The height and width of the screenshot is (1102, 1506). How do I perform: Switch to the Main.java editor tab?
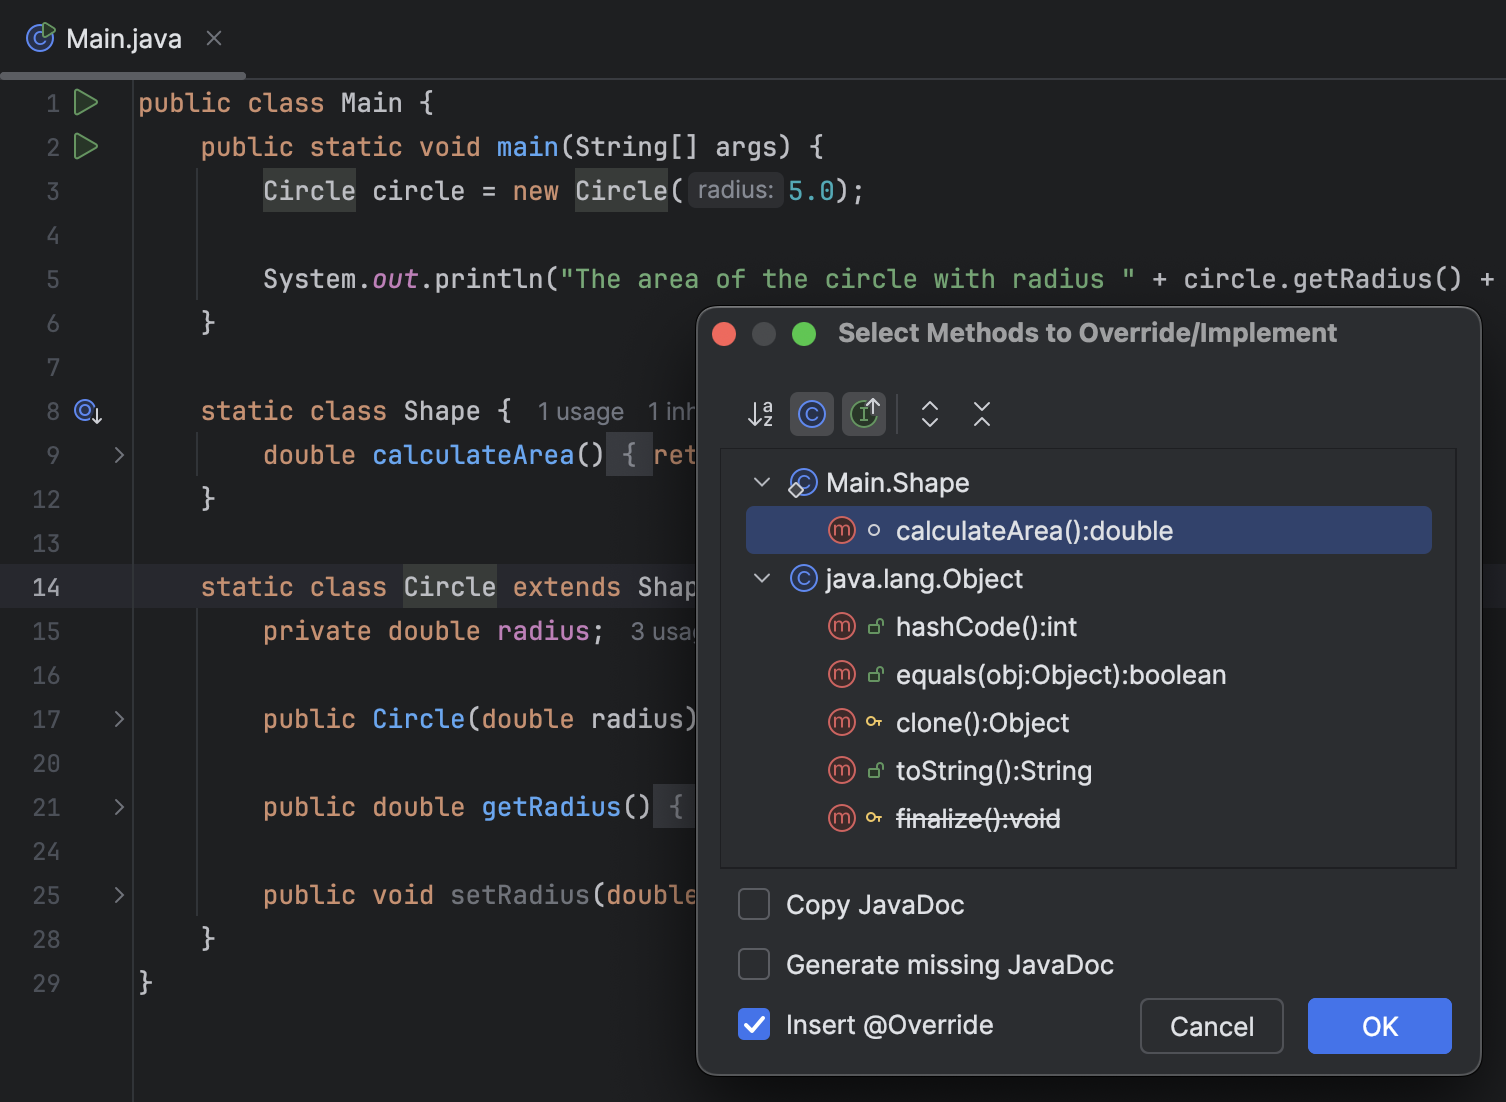point(122,38)
